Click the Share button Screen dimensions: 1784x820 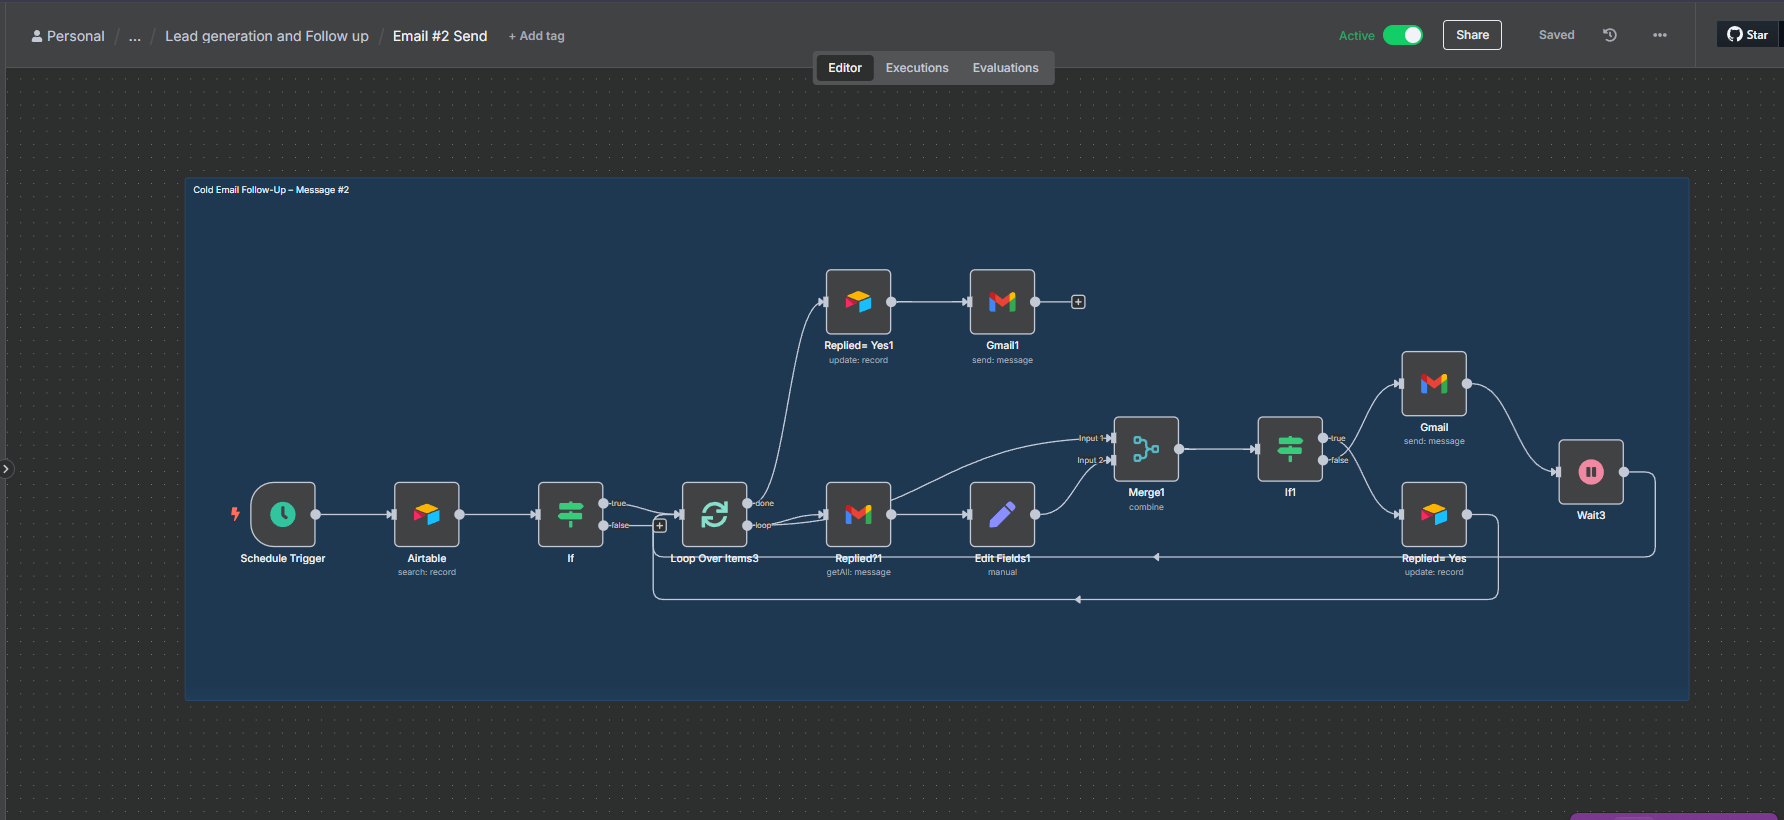[x=1472, y=35]
